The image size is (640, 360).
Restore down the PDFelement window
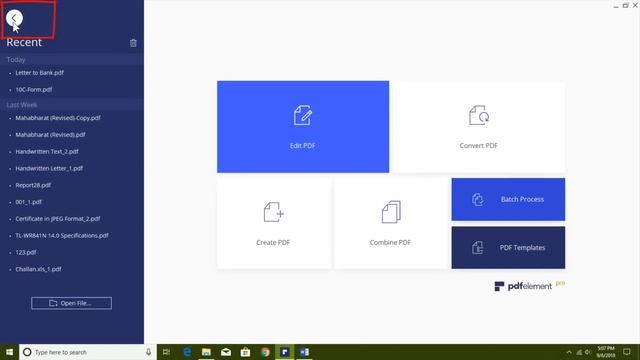pos(626,6)
